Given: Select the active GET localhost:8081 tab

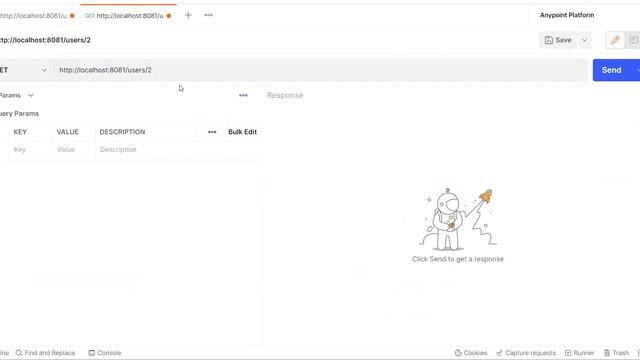Looking at the screenshot, I should coord(128,16).
